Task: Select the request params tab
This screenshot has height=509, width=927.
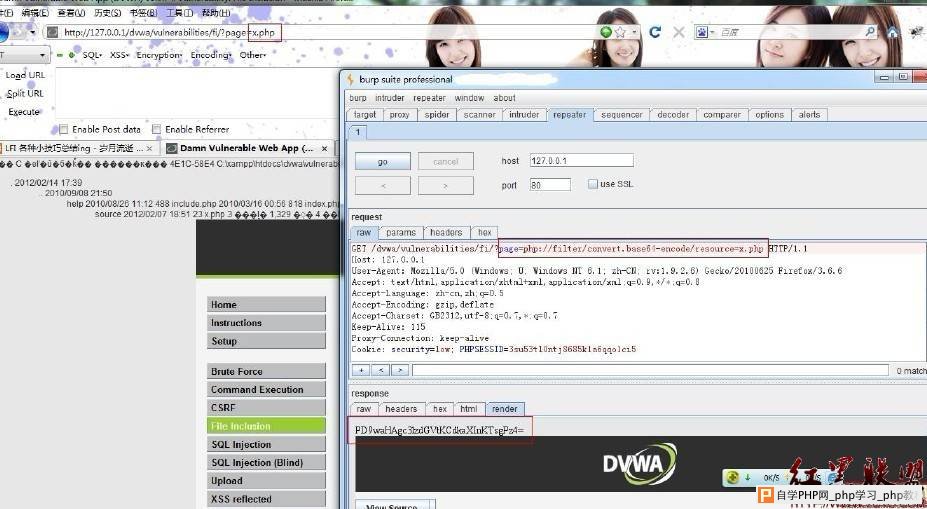Action: point(401,232)
